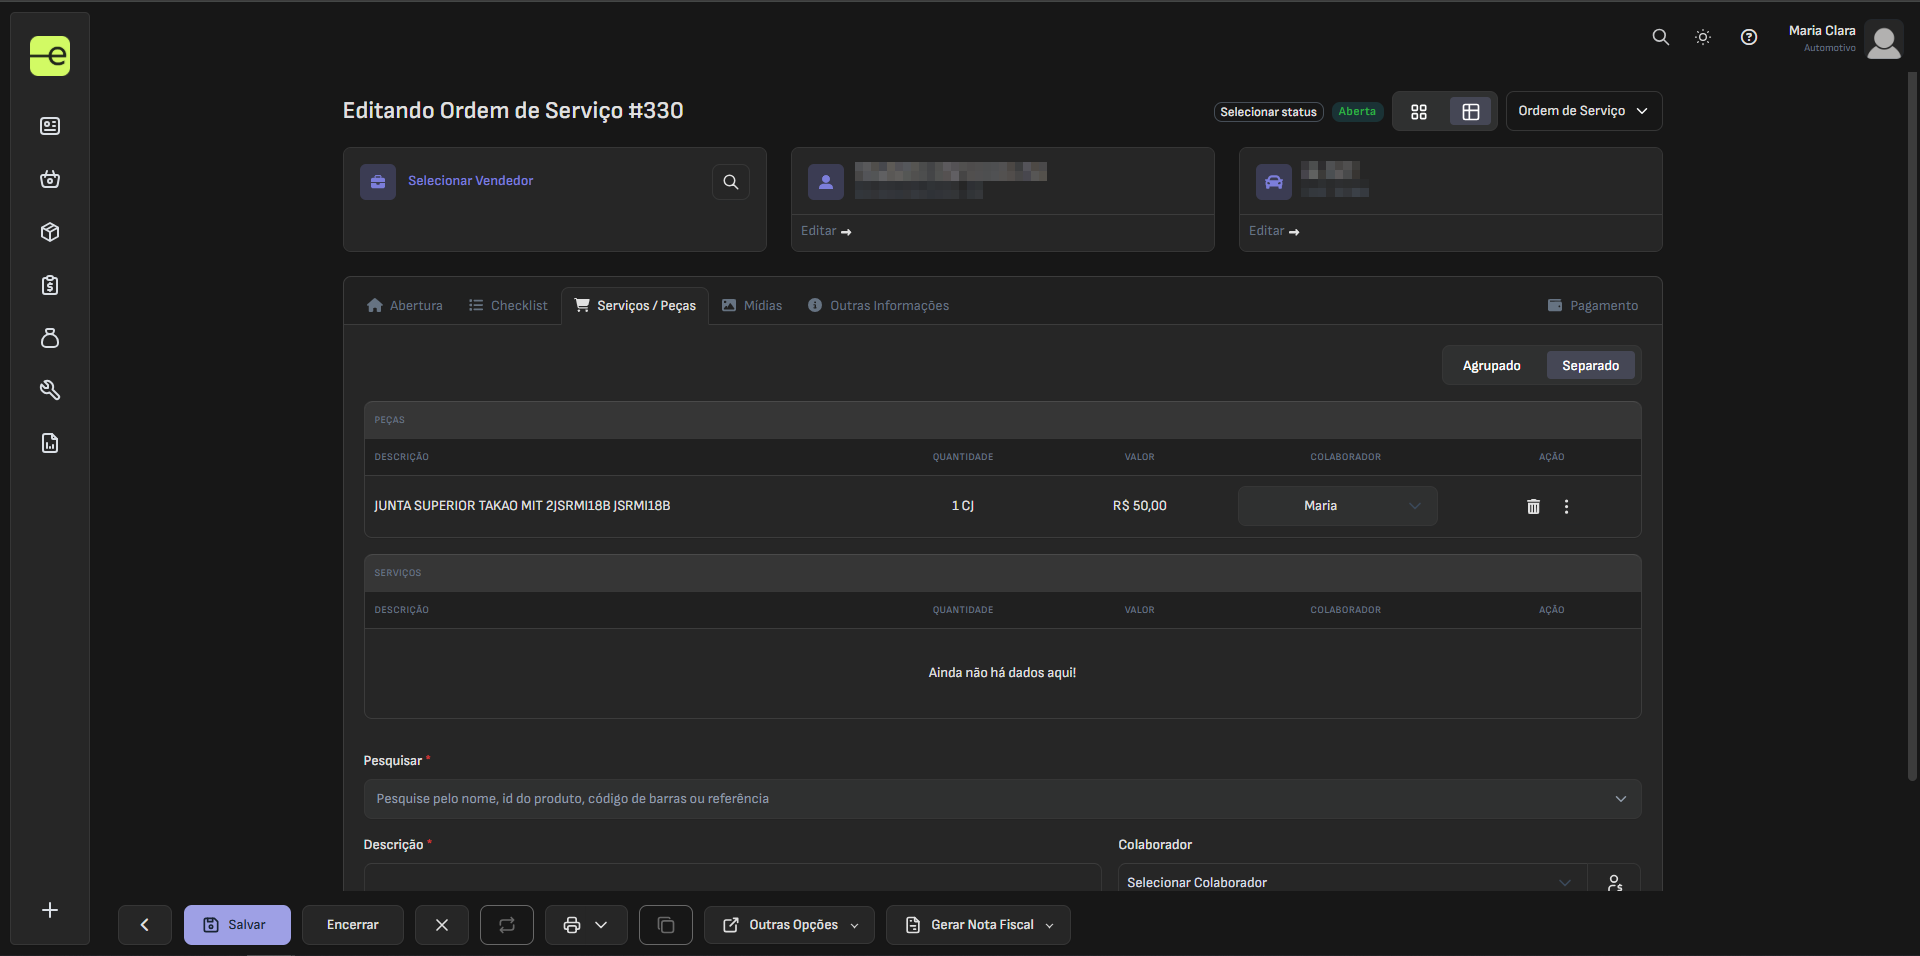Open the help question mark icon
1920x956 pixels.
click(x=1748, y=37)
